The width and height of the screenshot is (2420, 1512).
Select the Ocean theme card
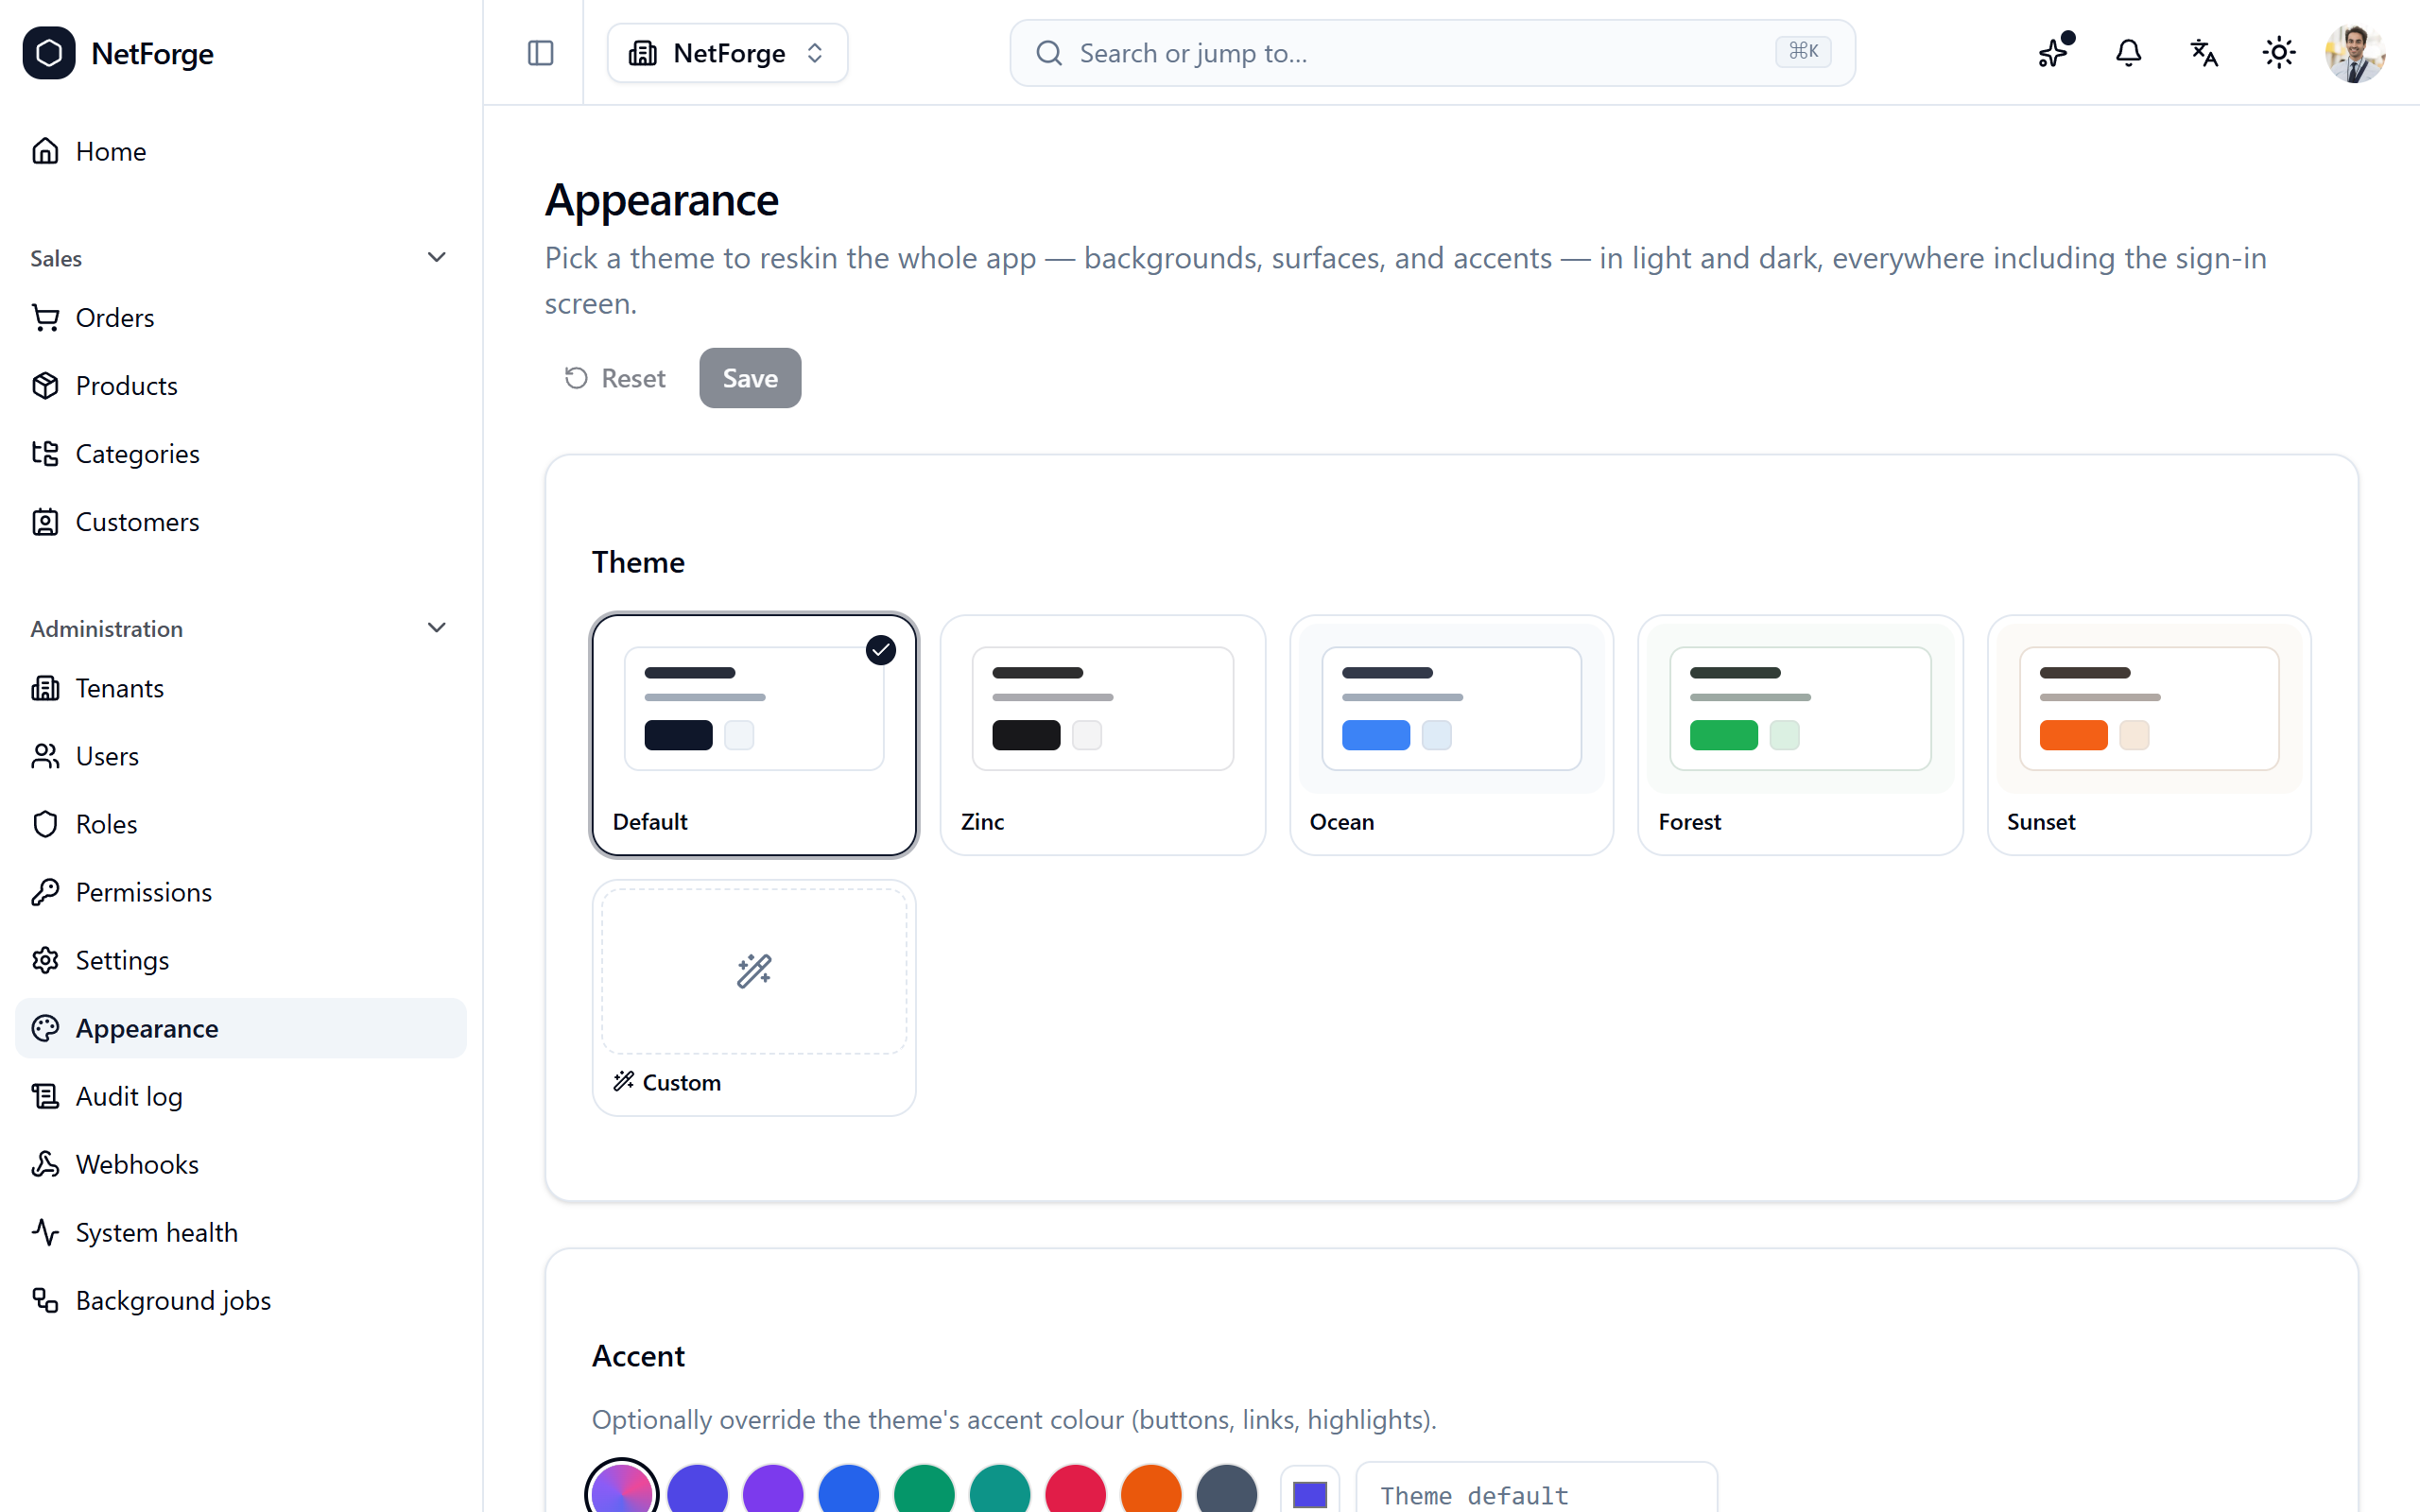click(1451, 735)
